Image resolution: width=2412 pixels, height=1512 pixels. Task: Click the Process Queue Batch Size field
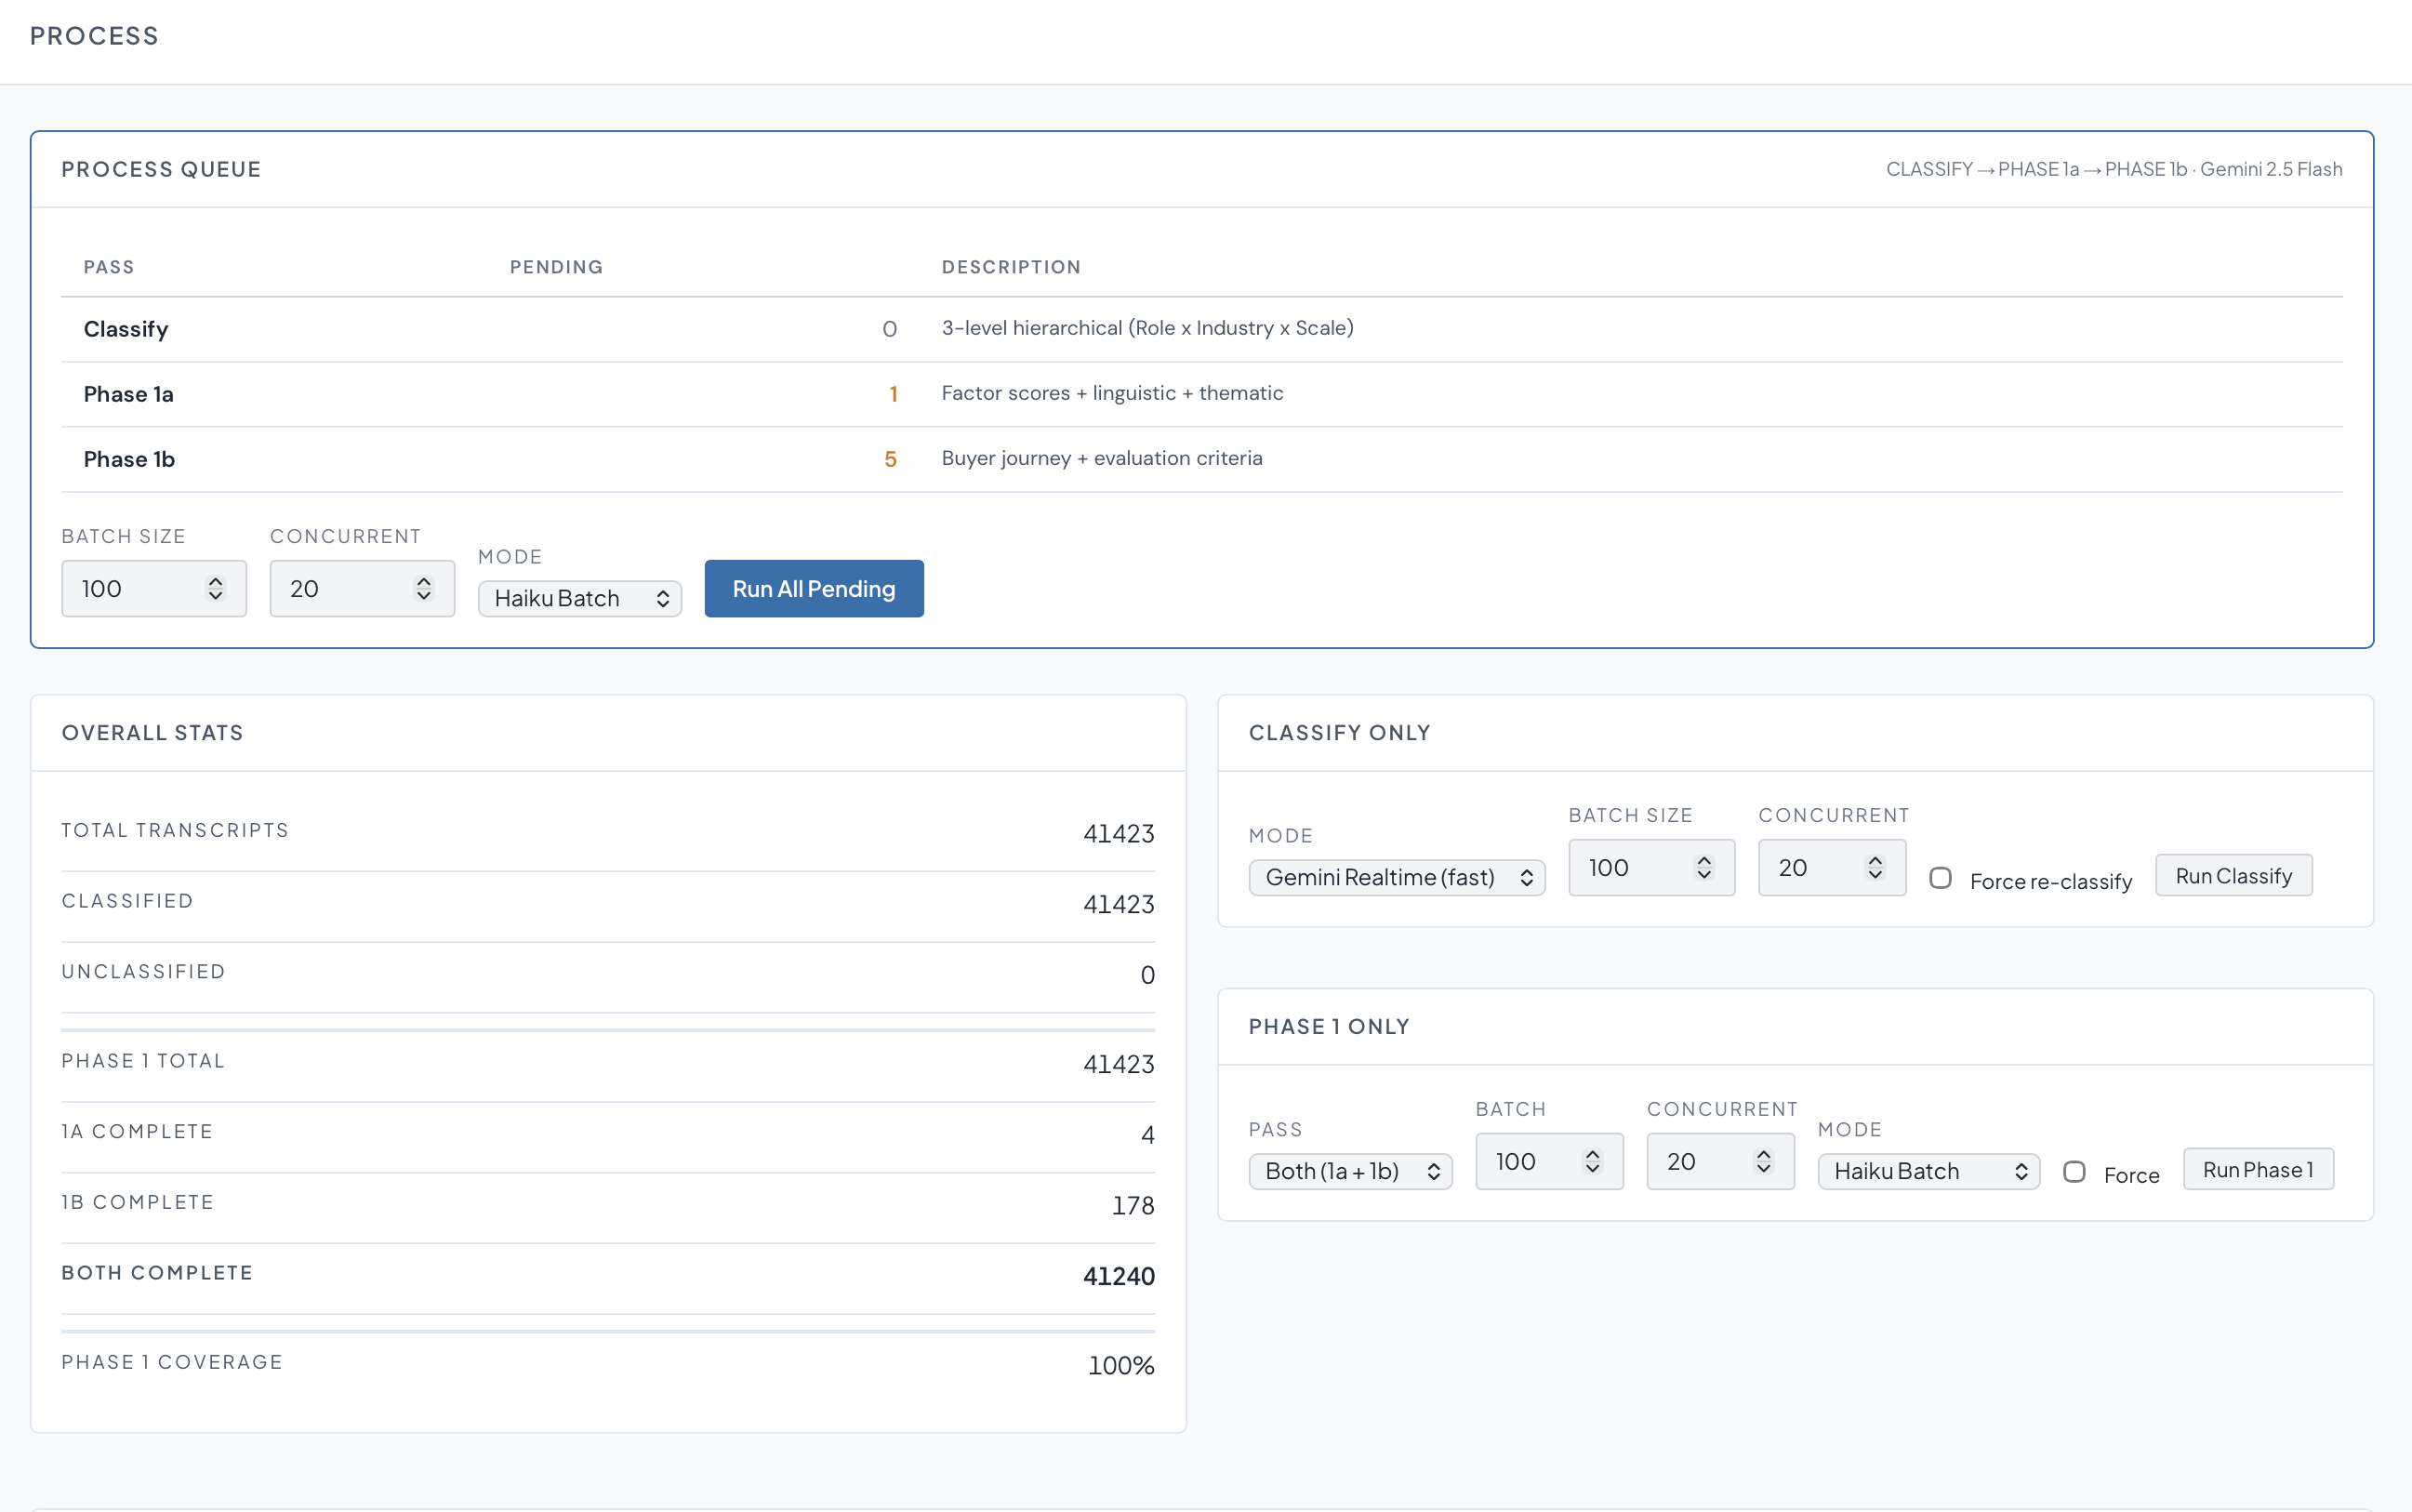coord(154,588)
